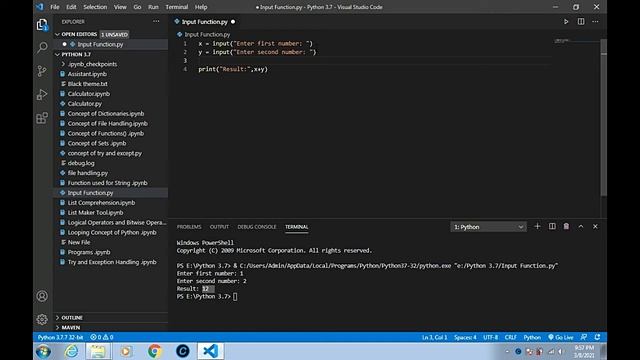Create a new terminal with plus icon

click(x=537, y=227)
